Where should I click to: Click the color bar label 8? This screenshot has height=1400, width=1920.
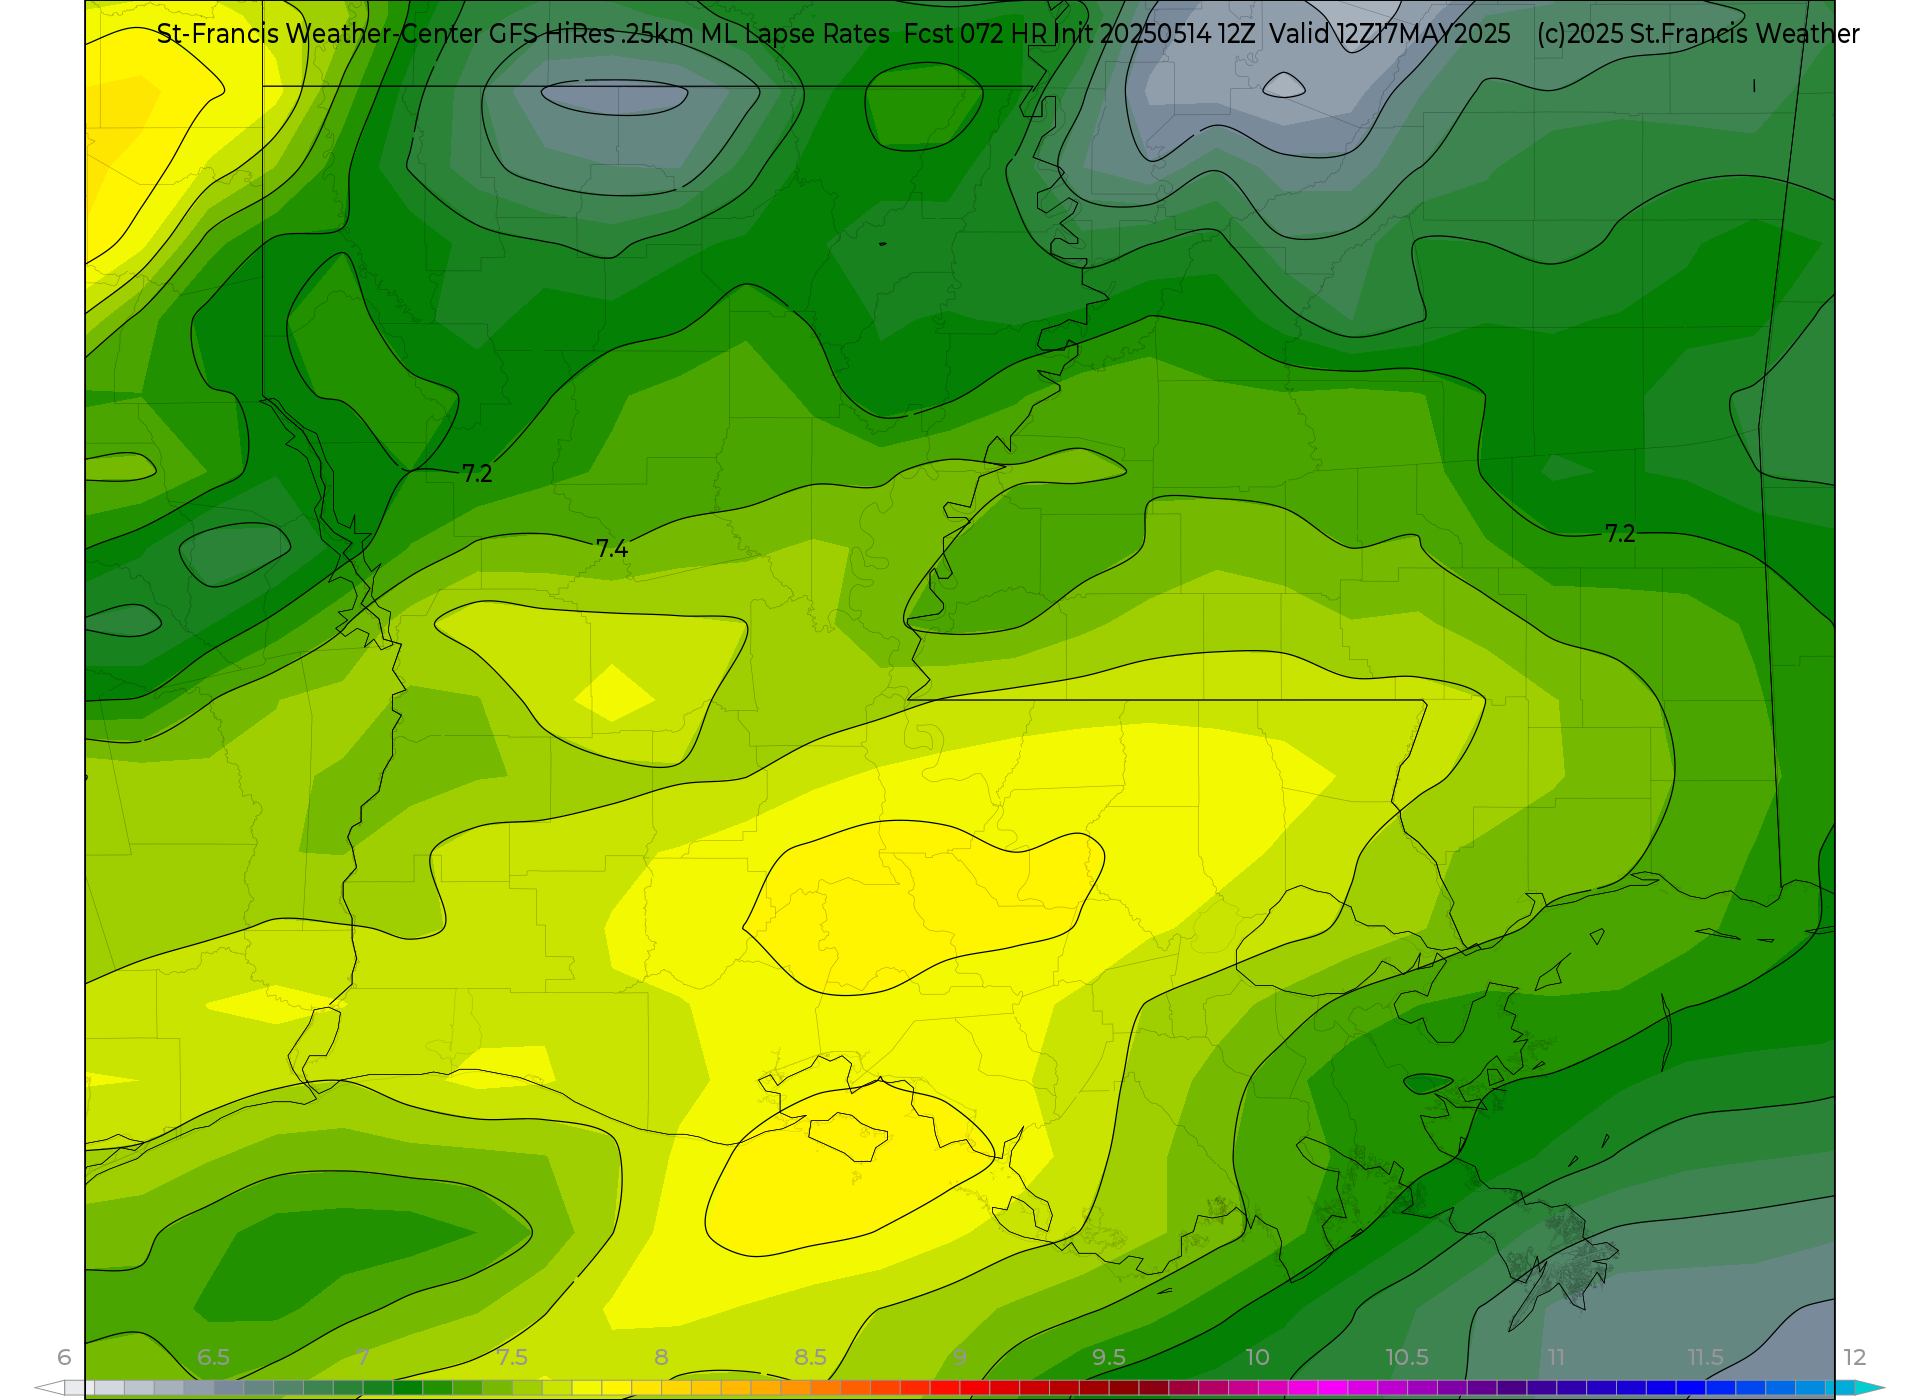[x=661, y=1357]
